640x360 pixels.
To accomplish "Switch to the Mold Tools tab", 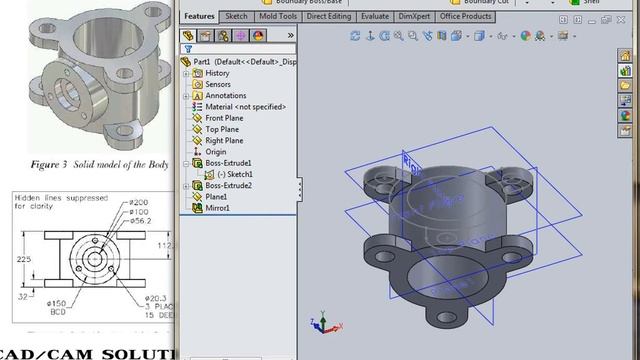I will (x=278, y=16).
